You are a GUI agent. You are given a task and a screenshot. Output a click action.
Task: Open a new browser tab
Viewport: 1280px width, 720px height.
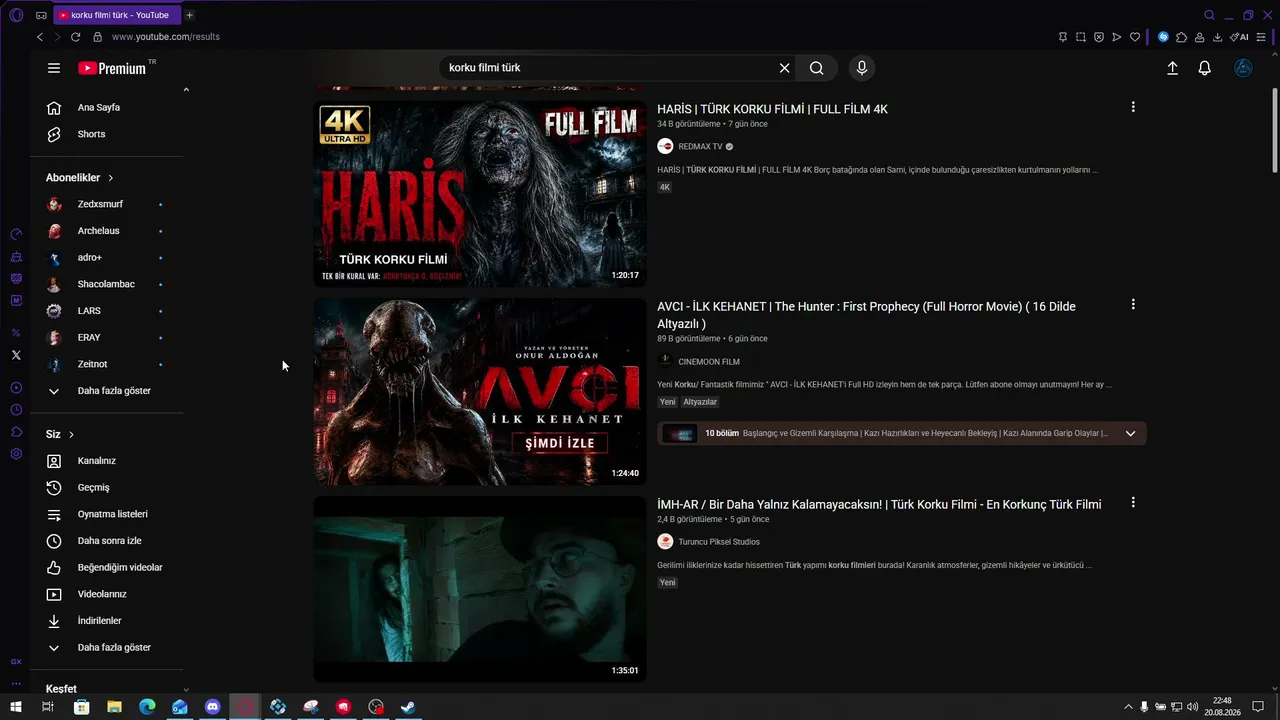click(x=189, y=15)
